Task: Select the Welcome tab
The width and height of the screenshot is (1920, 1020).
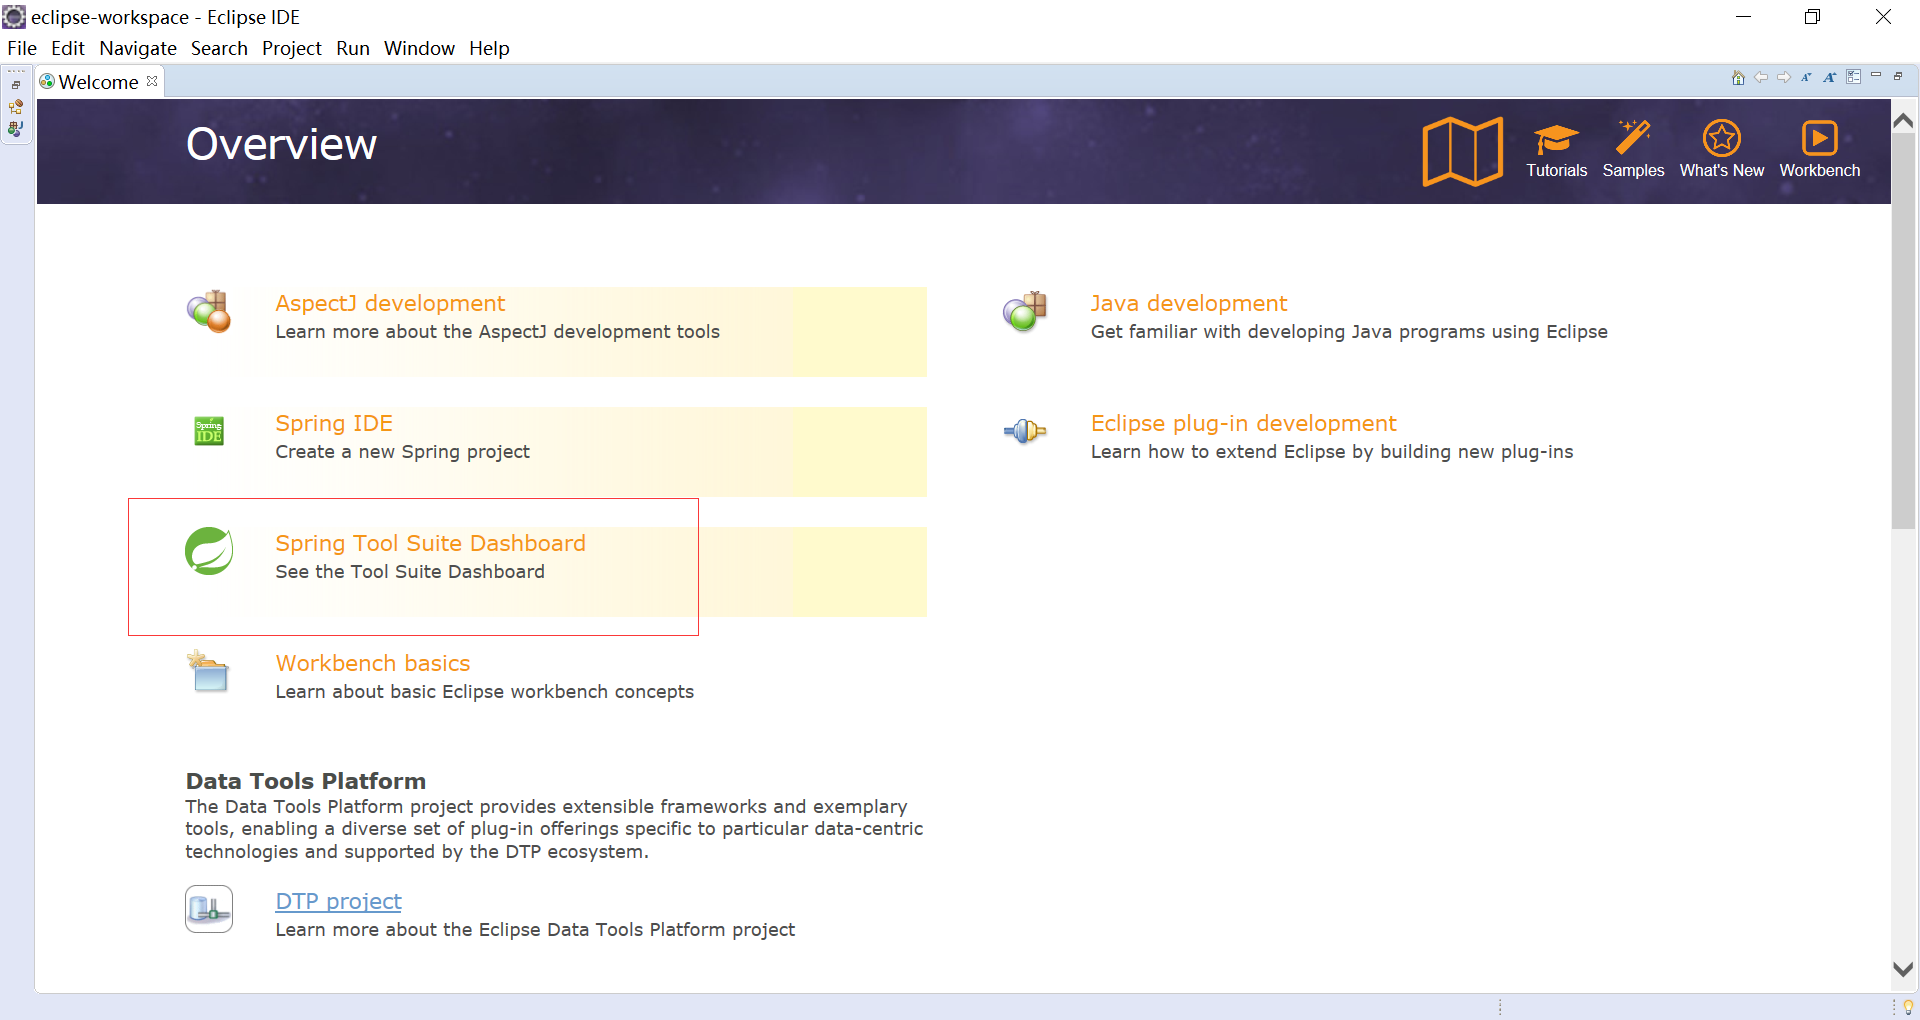Action: [98, 82]
